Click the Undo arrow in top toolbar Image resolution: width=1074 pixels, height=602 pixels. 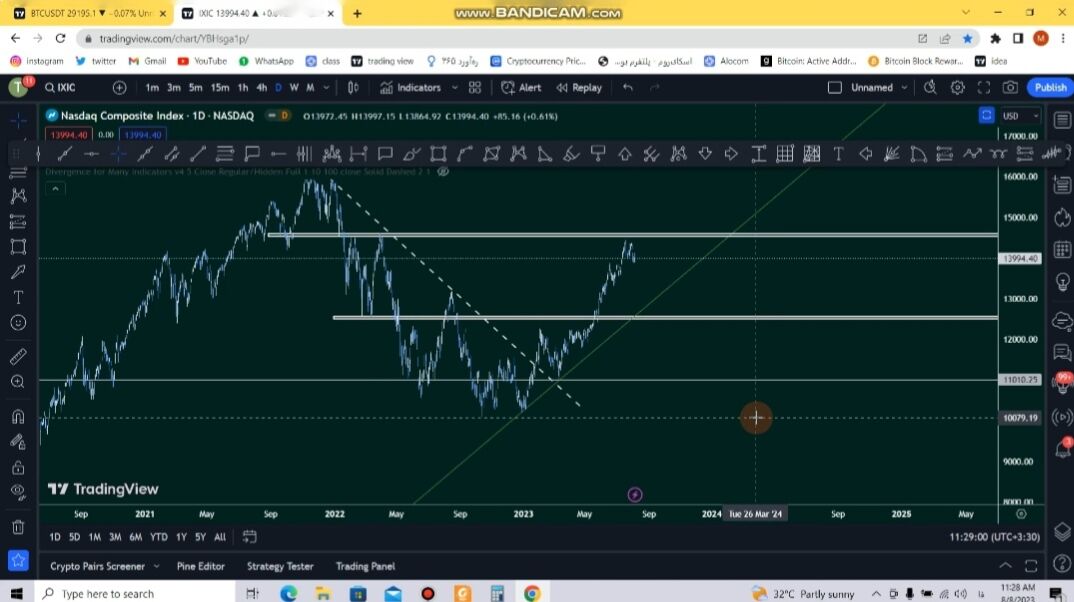click(628, 87)
